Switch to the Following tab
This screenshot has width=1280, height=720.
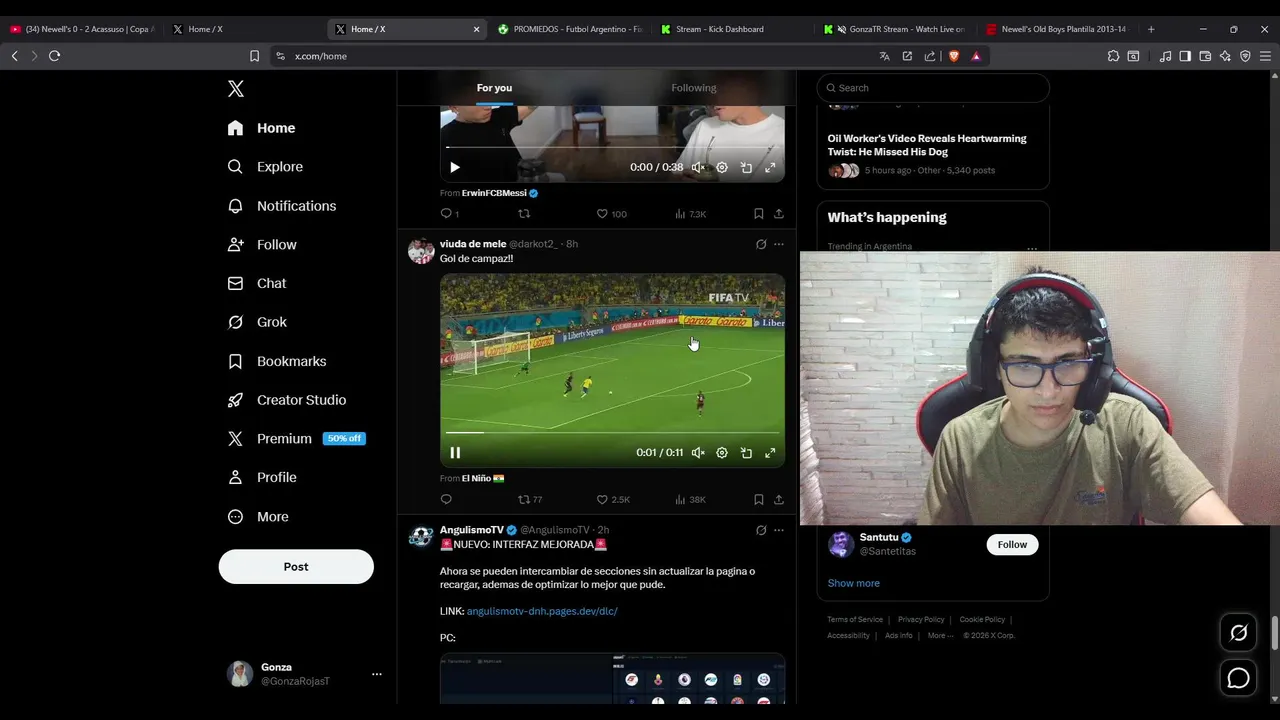tap(694, 88)
